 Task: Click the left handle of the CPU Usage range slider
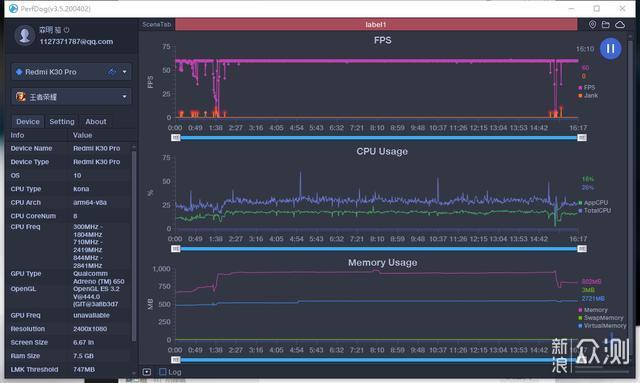176,249
